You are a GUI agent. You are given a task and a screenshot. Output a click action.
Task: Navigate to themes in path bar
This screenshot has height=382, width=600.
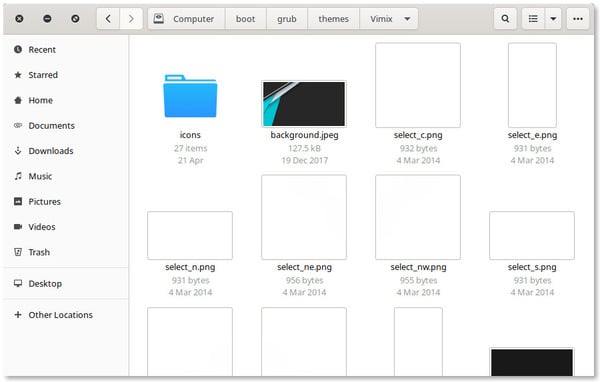coord(333,19)
